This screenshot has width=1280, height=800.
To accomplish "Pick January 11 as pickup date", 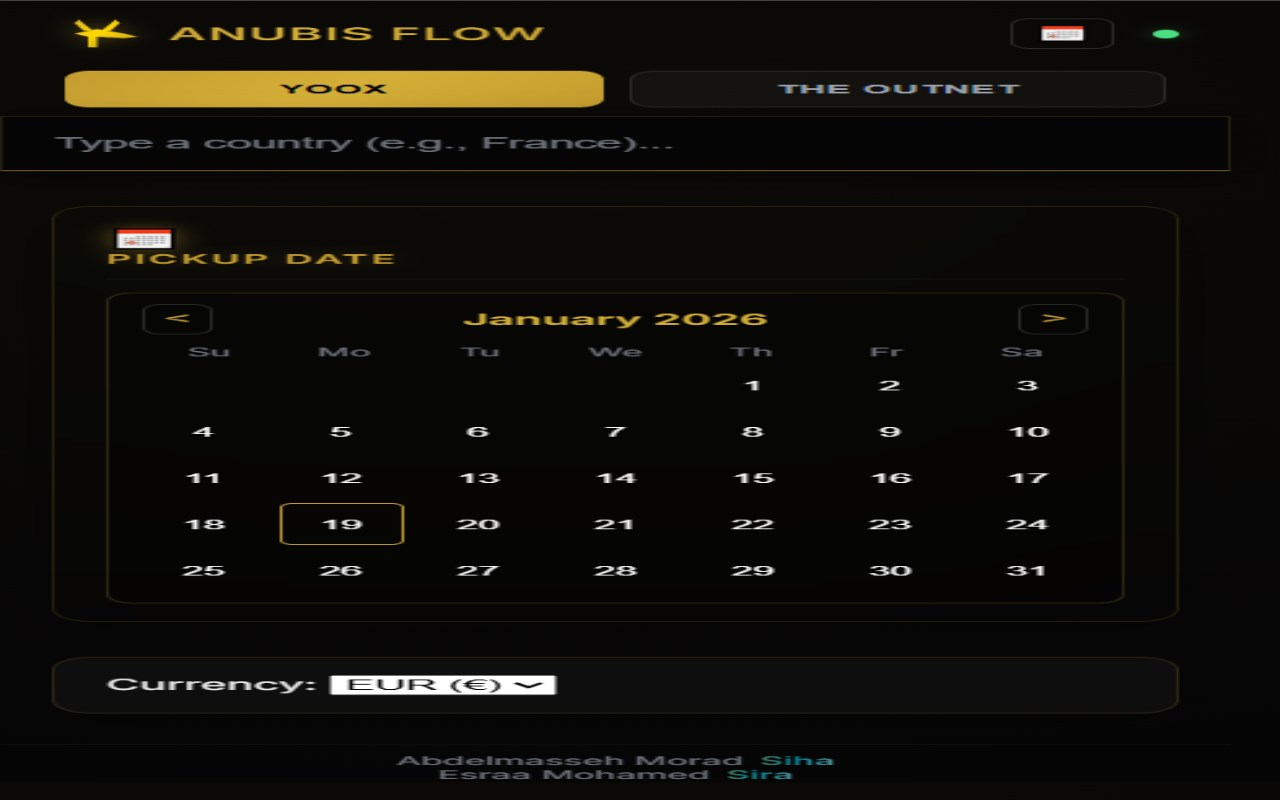I will coord(203,478).
